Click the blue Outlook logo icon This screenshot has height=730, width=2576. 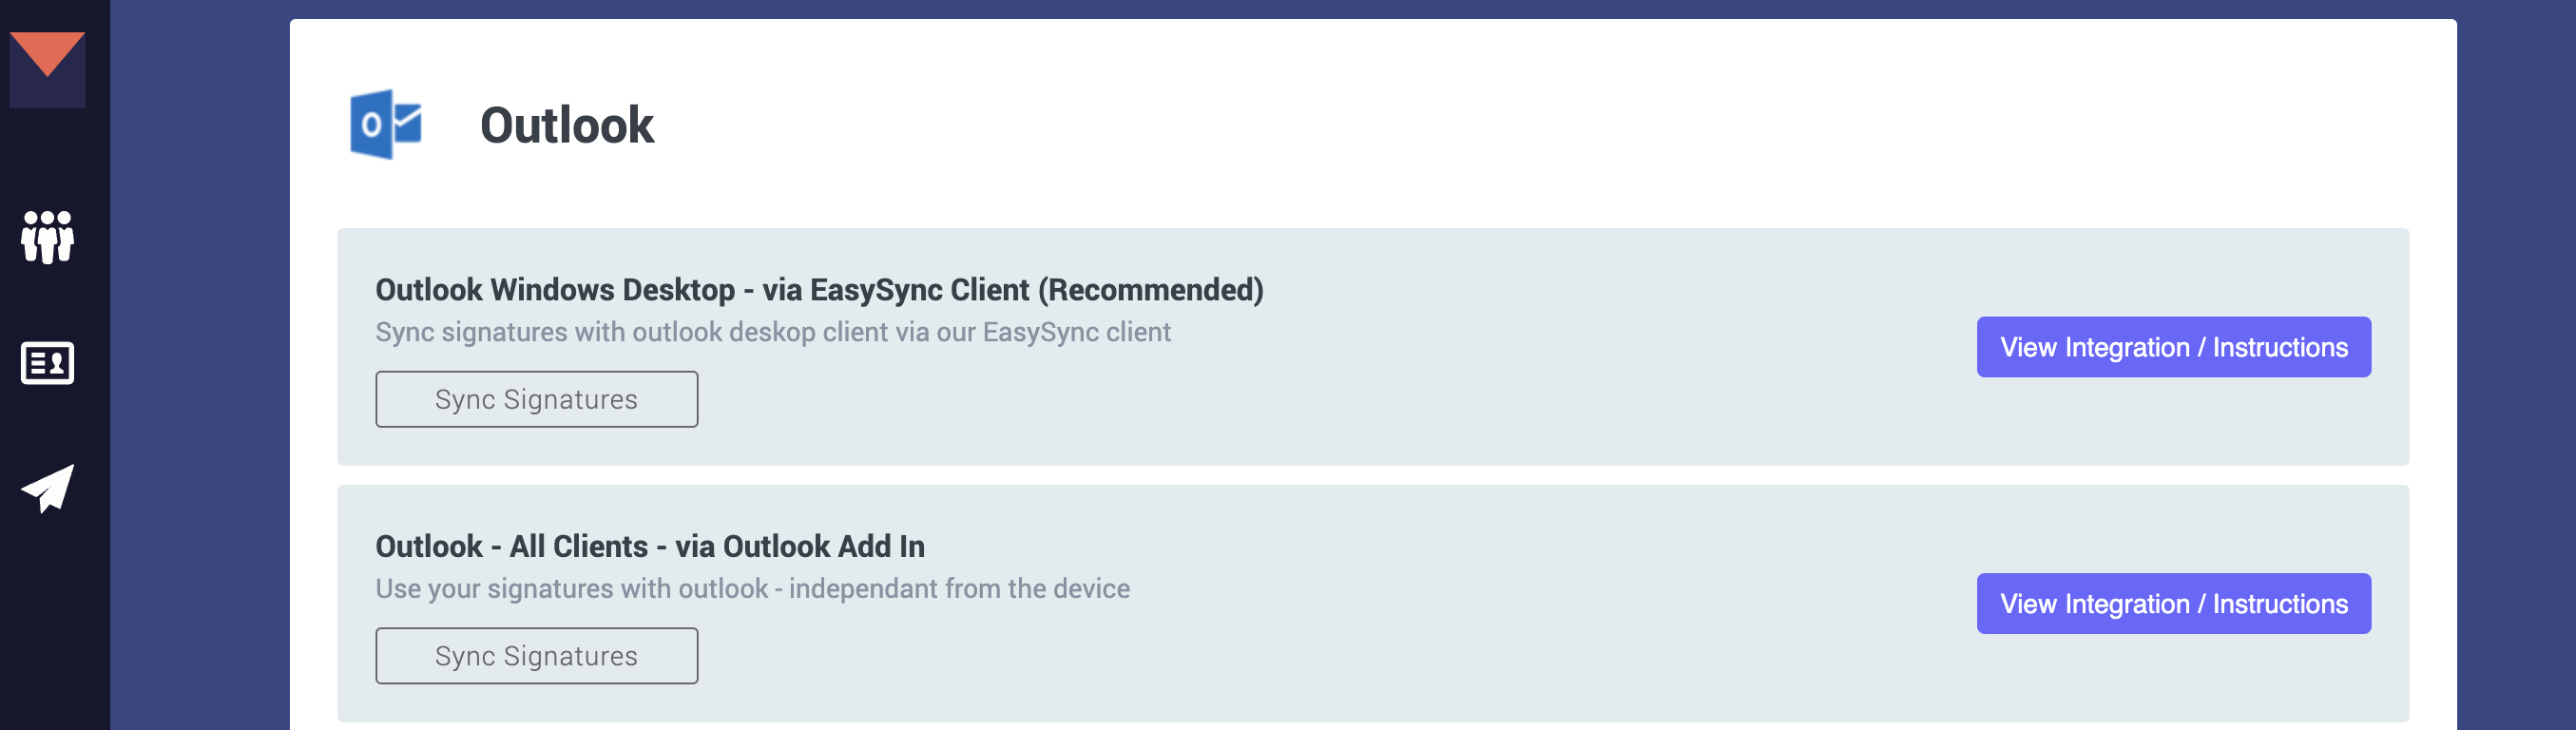click(x=385, y=125)
